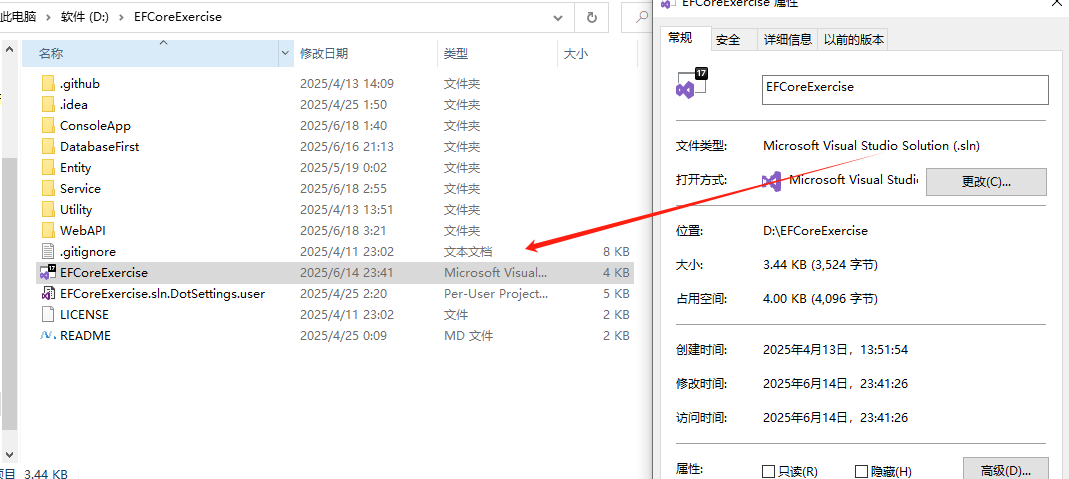
Task: Switch to the 以前的版本 tab
Action: (x=854, y=40)
